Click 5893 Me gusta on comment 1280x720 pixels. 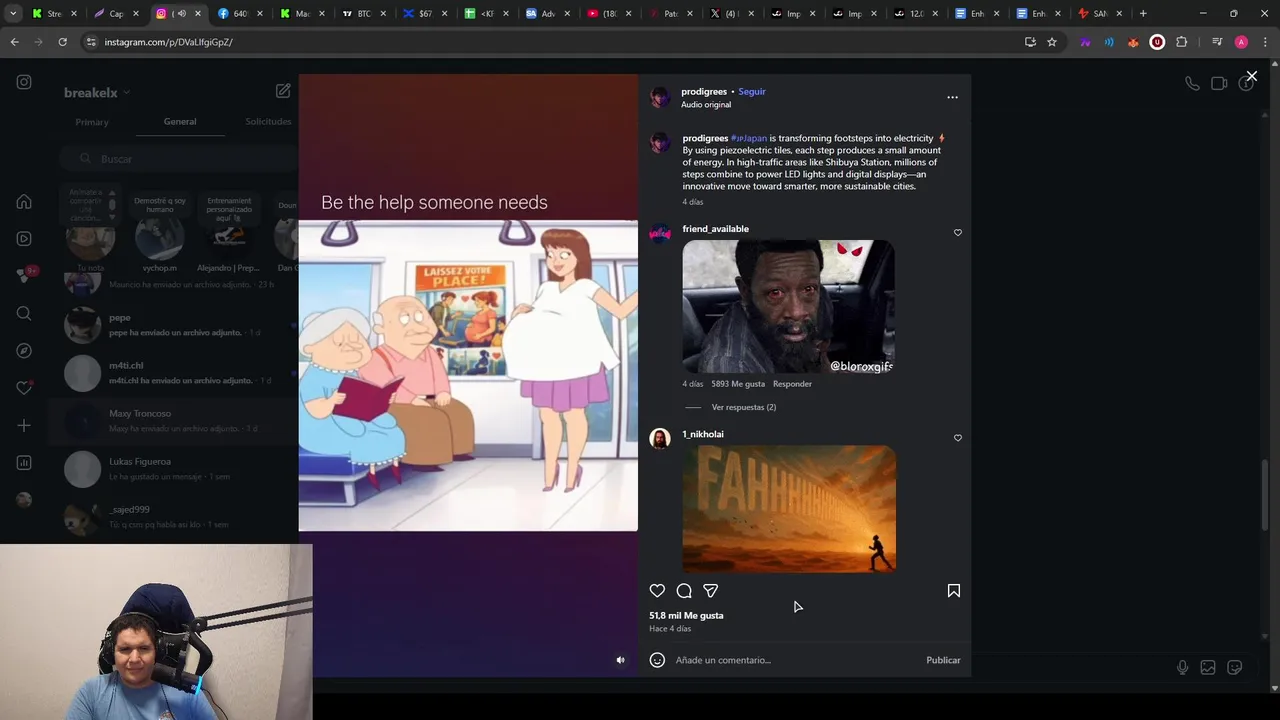click(x=738, y=384)
